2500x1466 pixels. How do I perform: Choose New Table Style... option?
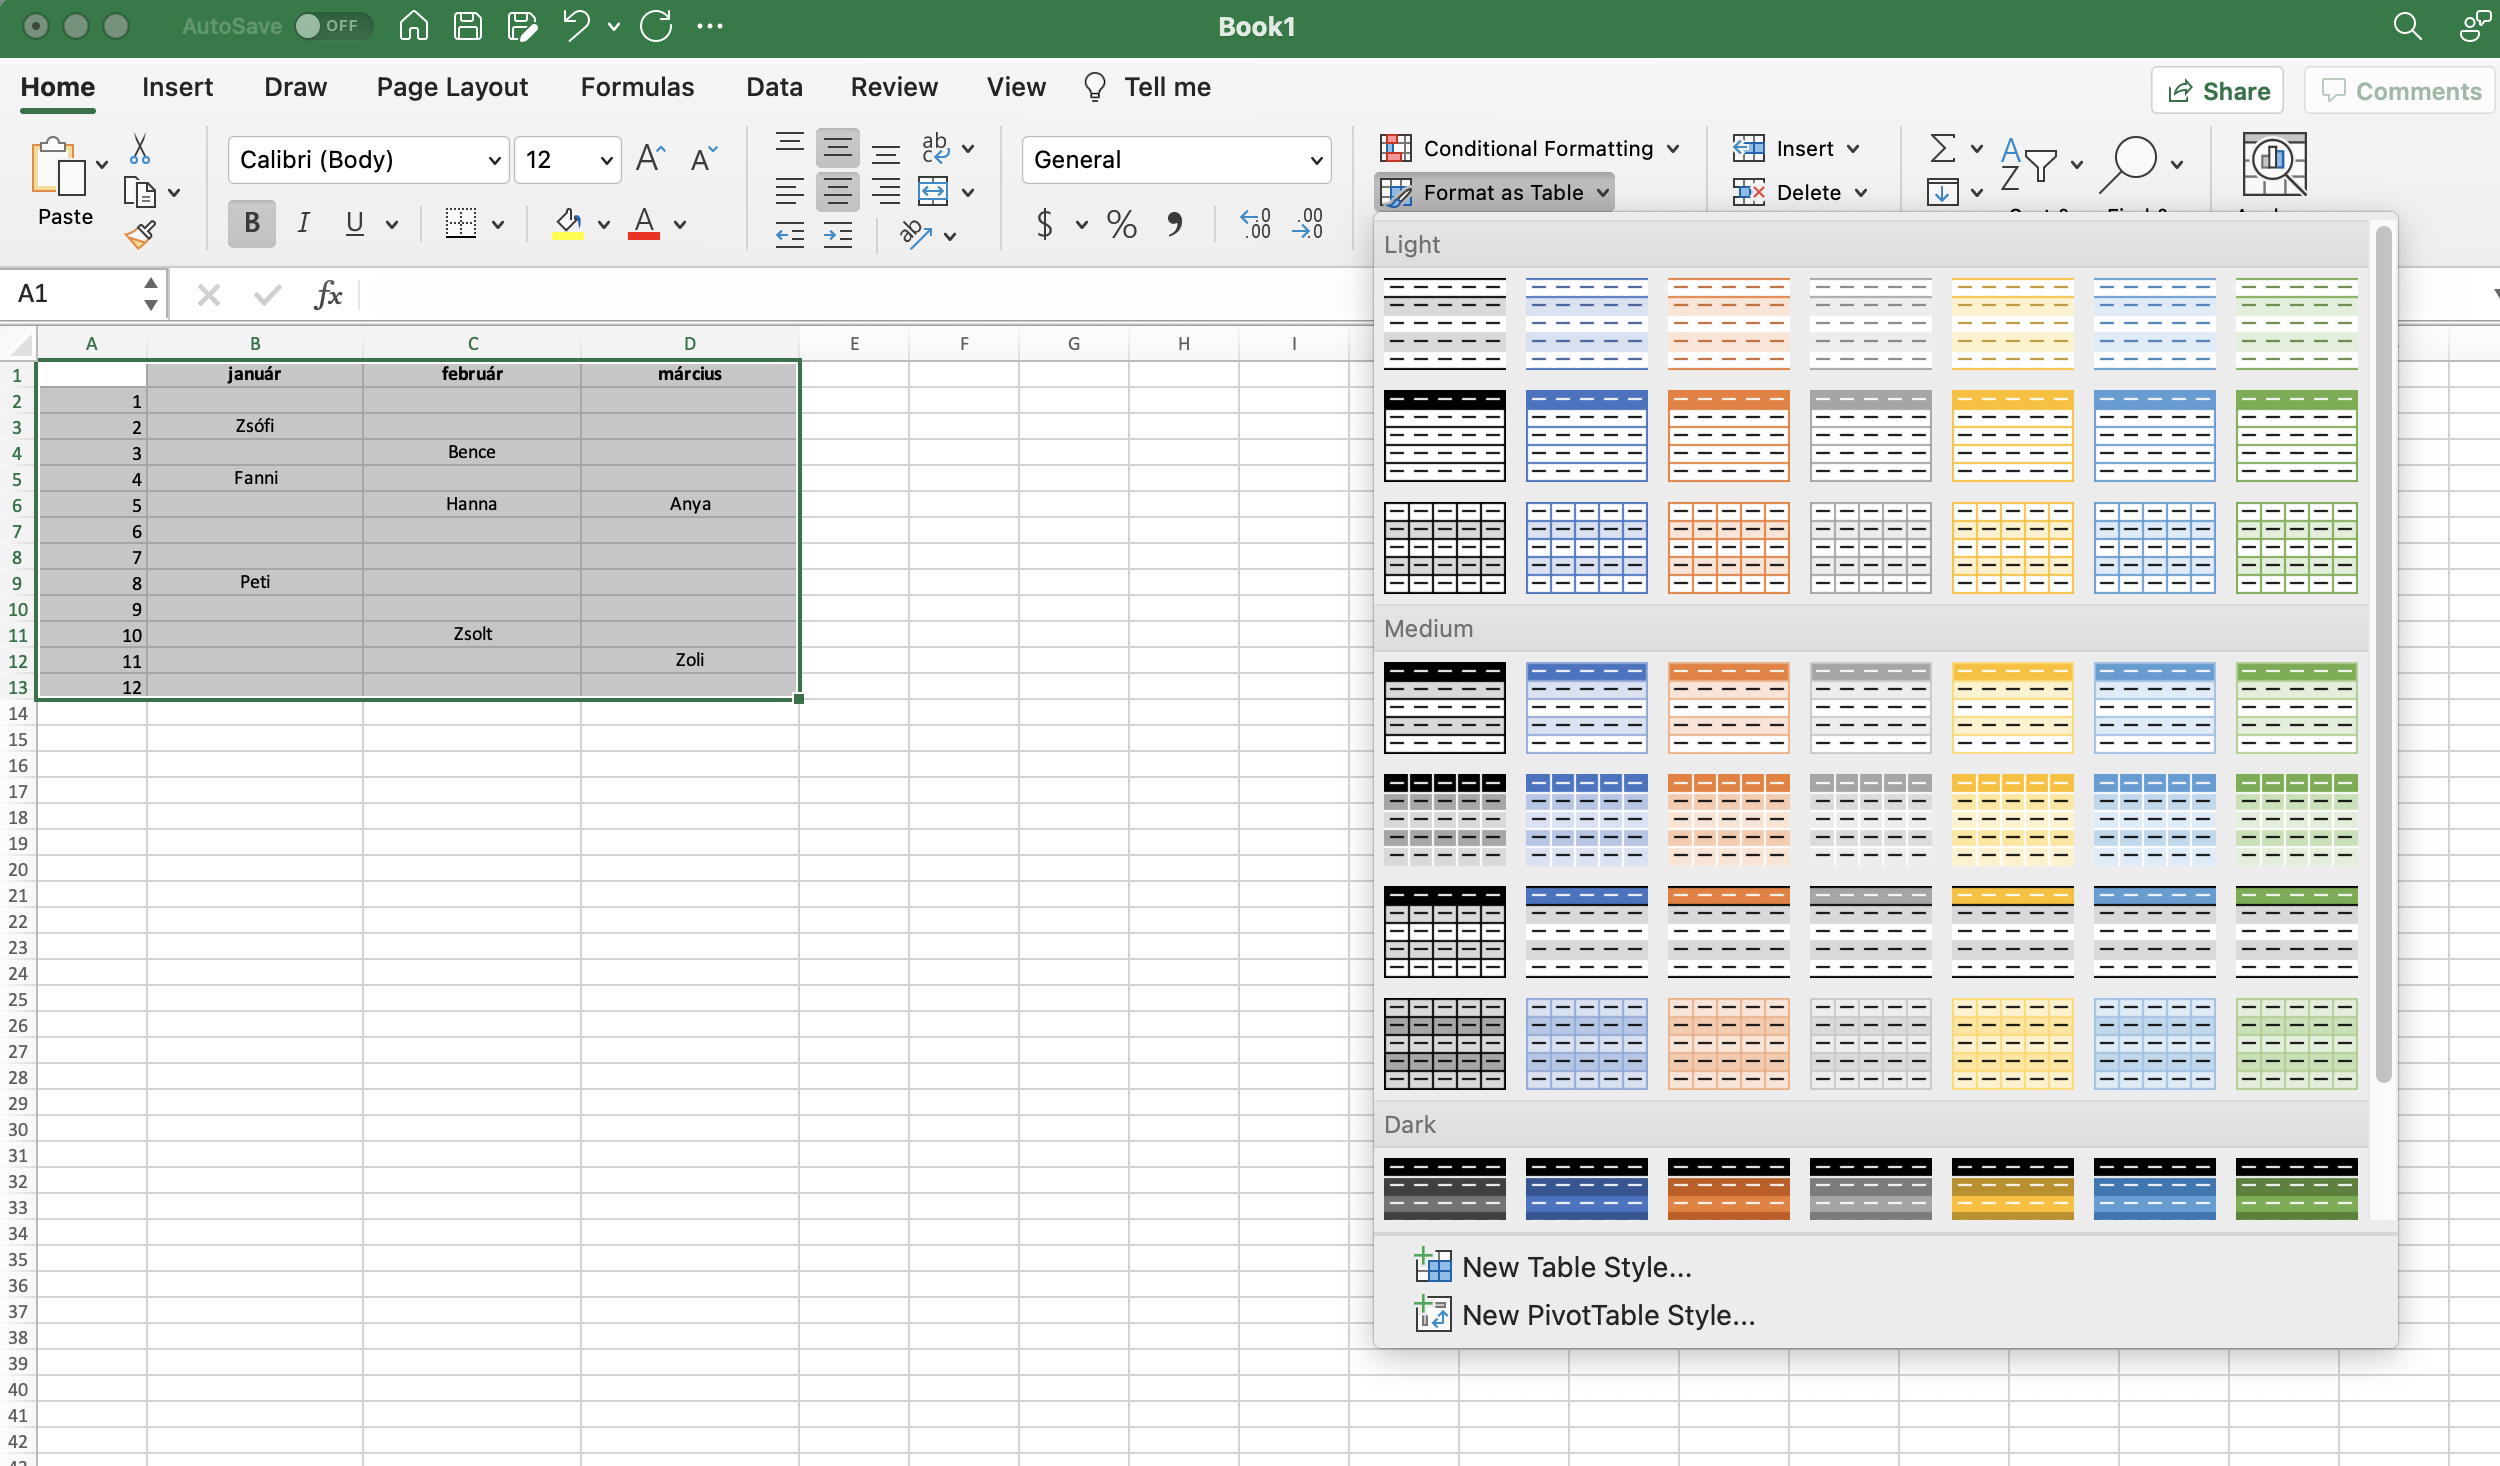click(1576, 1267)
